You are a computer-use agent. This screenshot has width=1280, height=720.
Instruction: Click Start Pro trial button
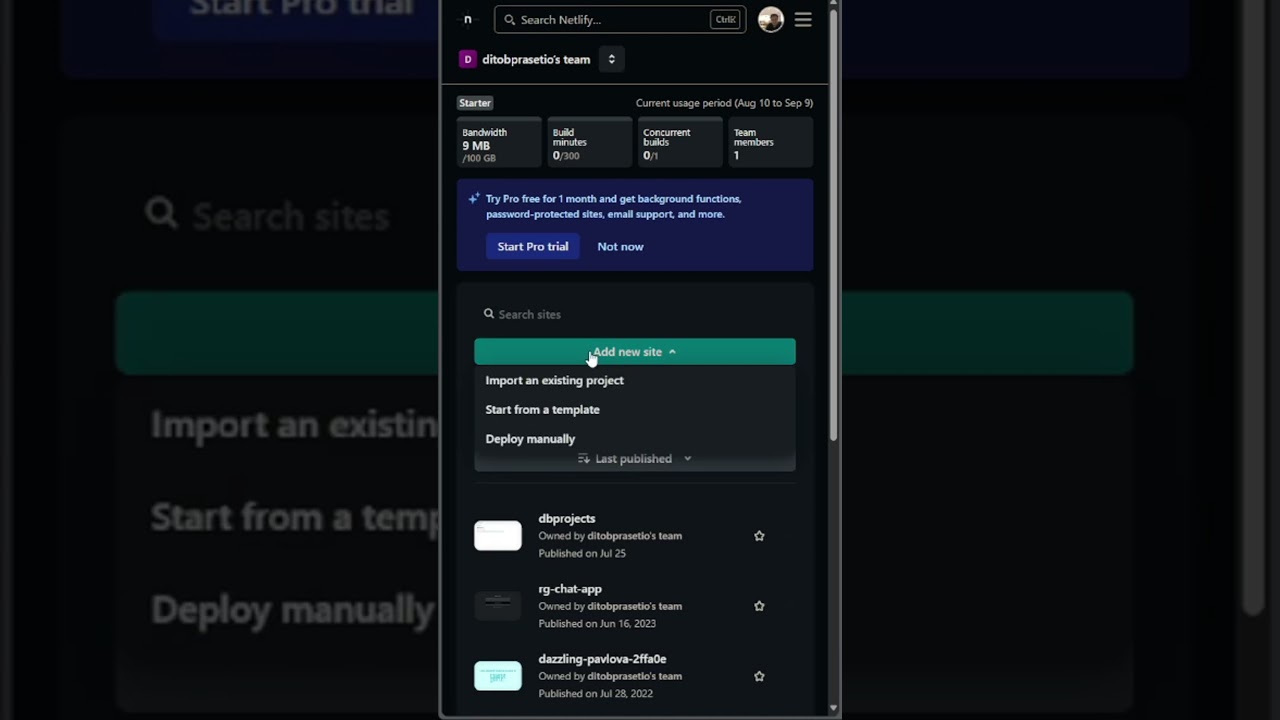click(x=533, y=247)
